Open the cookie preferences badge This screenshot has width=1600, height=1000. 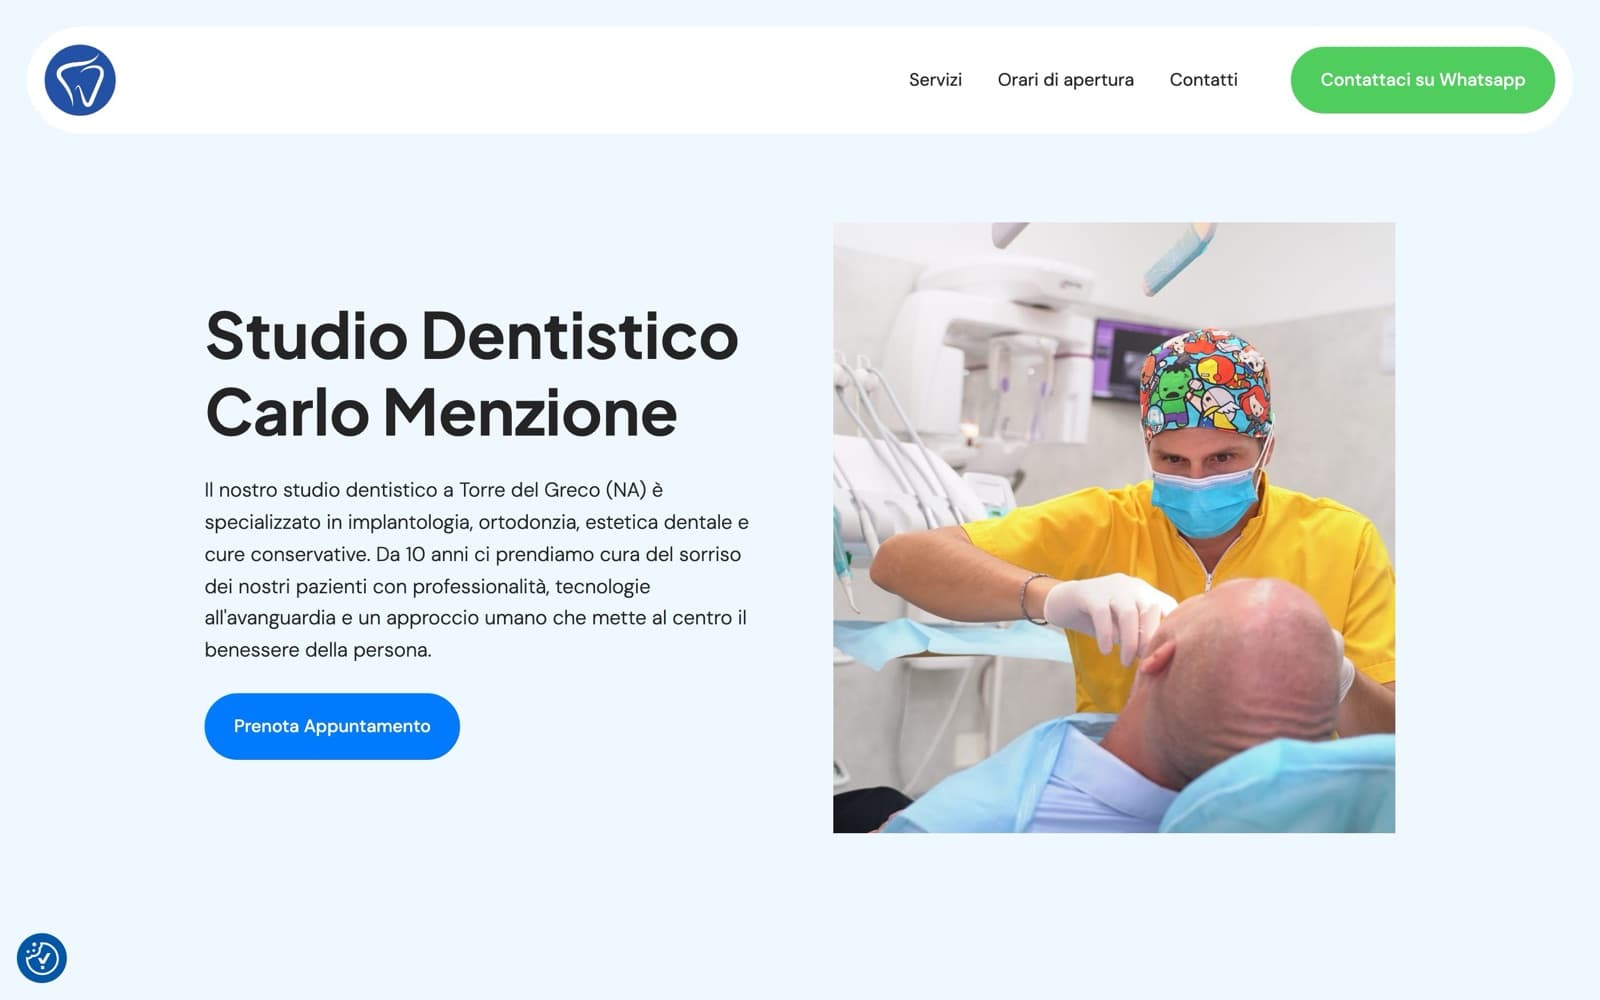point(42,958)
